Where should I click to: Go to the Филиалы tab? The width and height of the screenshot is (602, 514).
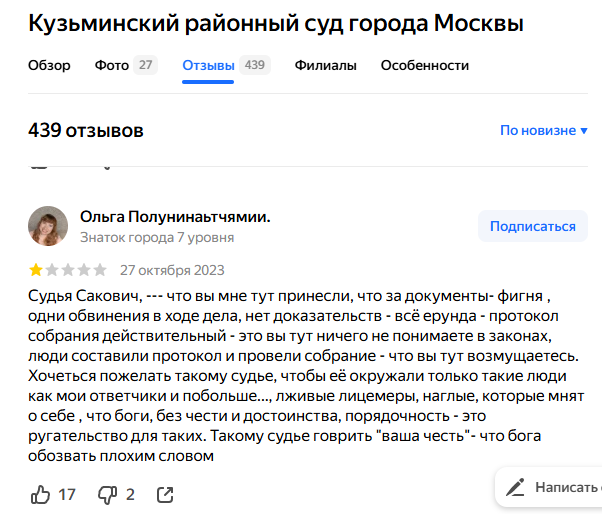[x=325, y=66]
